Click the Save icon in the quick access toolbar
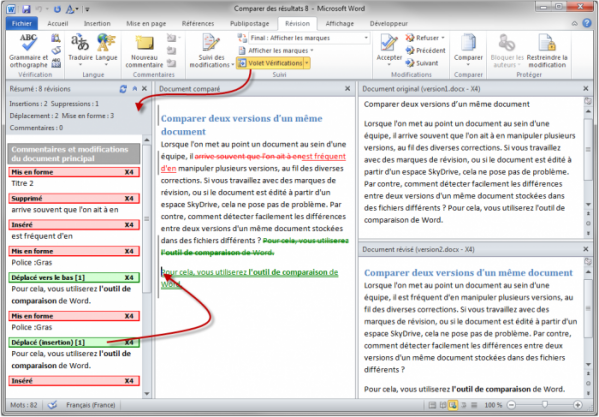Screen dimensions: 599x417 (26, 9)
